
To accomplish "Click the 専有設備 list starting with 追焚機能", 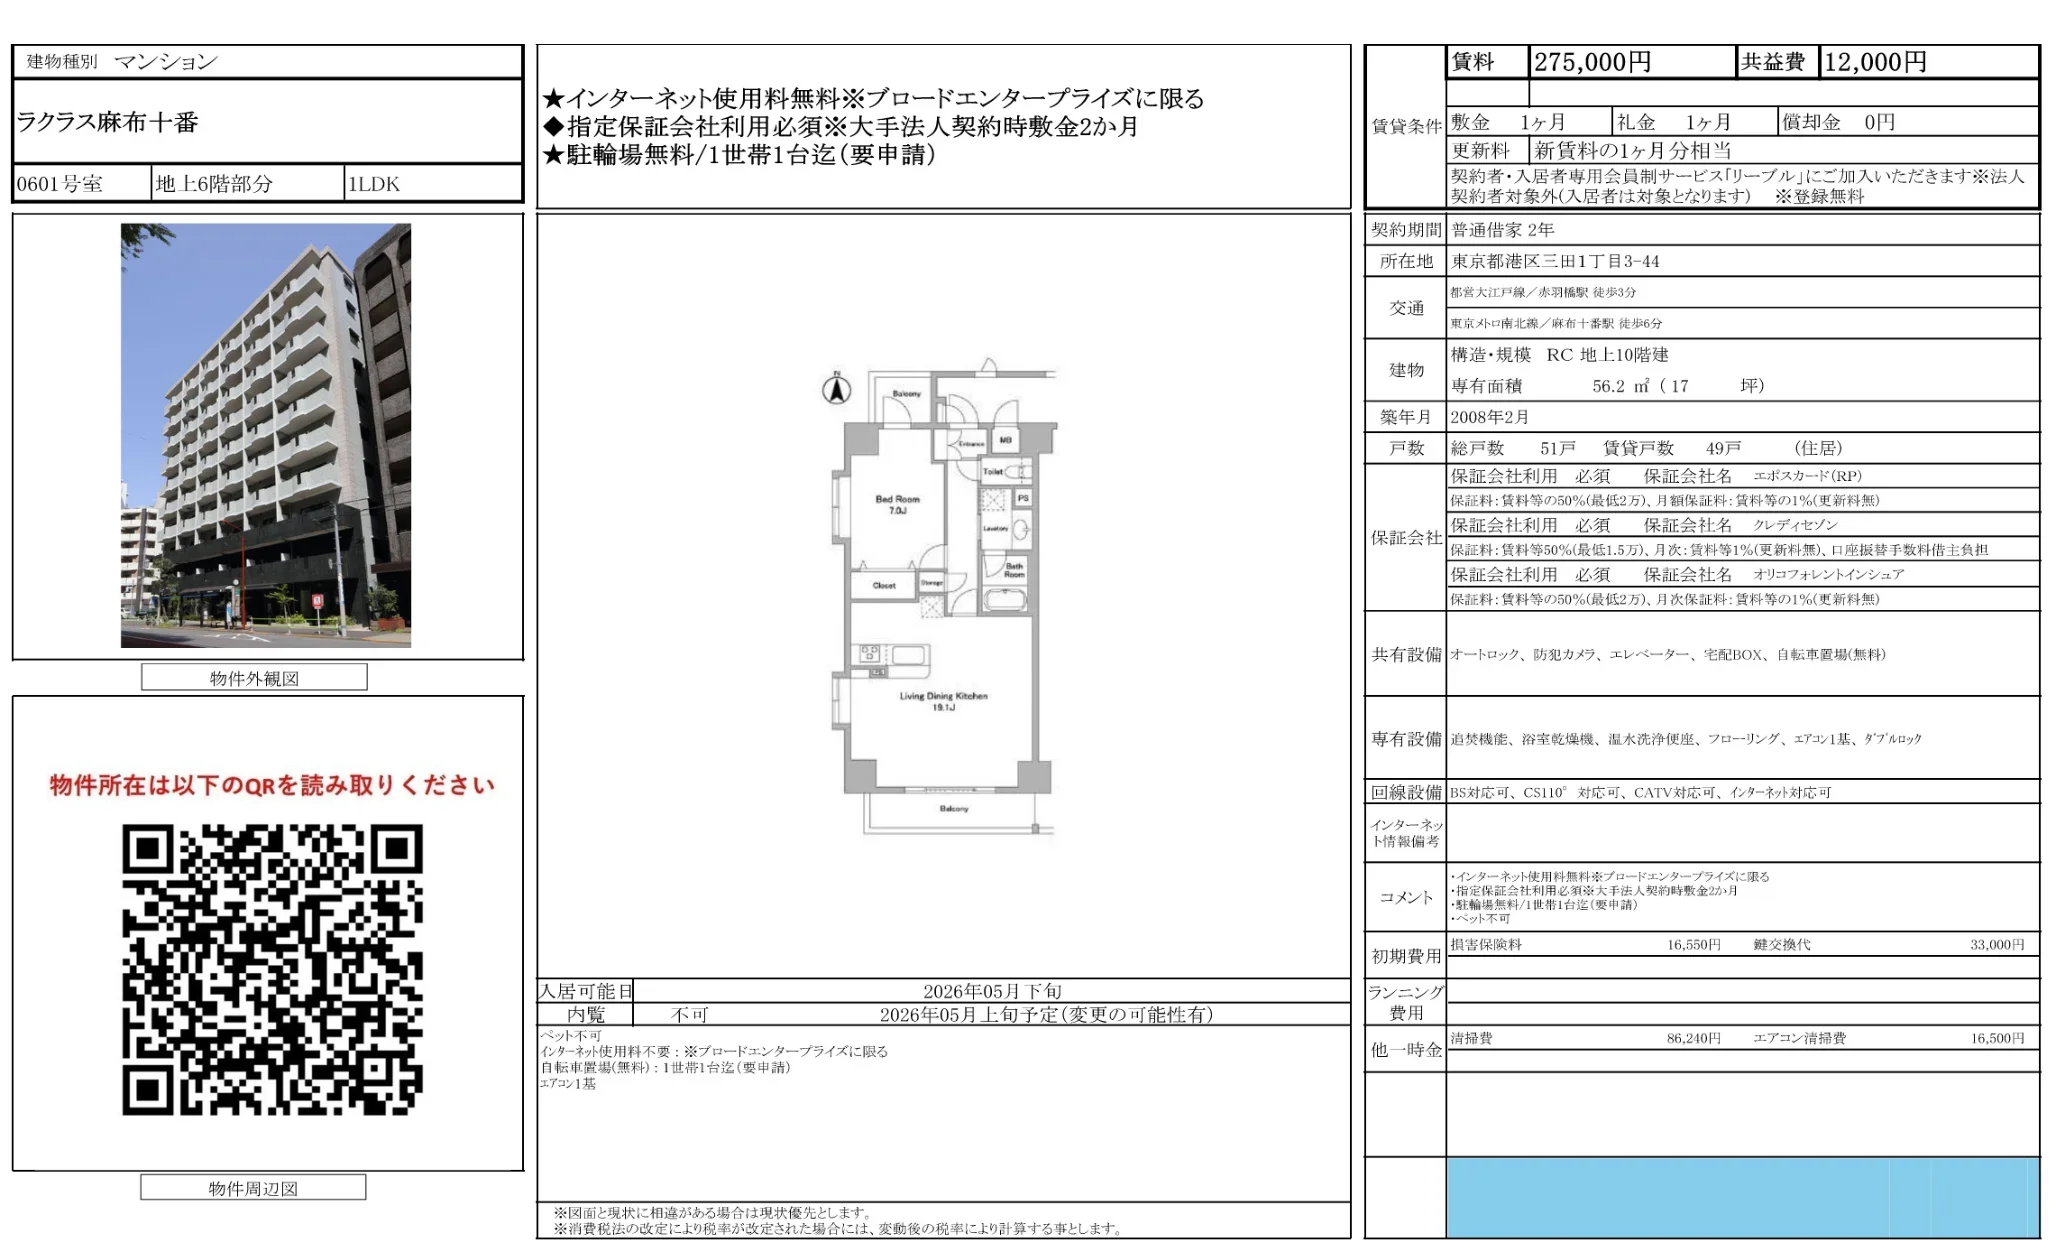I will [x=1685, y=739].
